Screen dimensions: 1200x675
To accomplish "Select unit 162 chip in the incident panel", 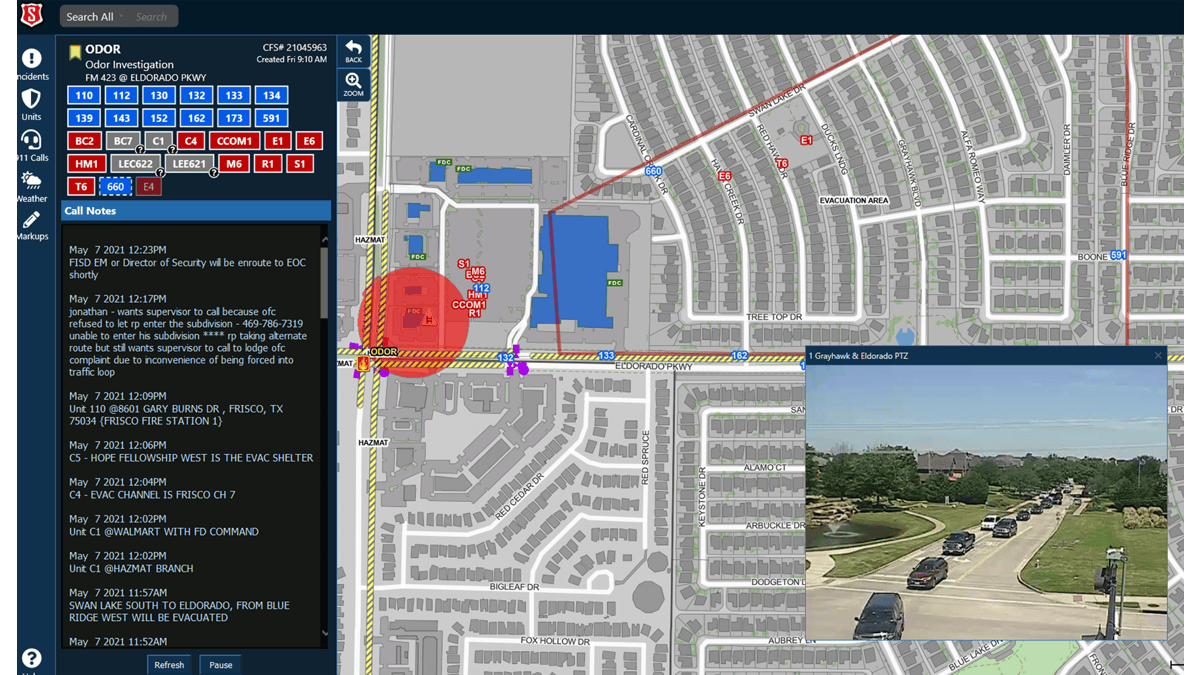I will (x=196, y=118).
